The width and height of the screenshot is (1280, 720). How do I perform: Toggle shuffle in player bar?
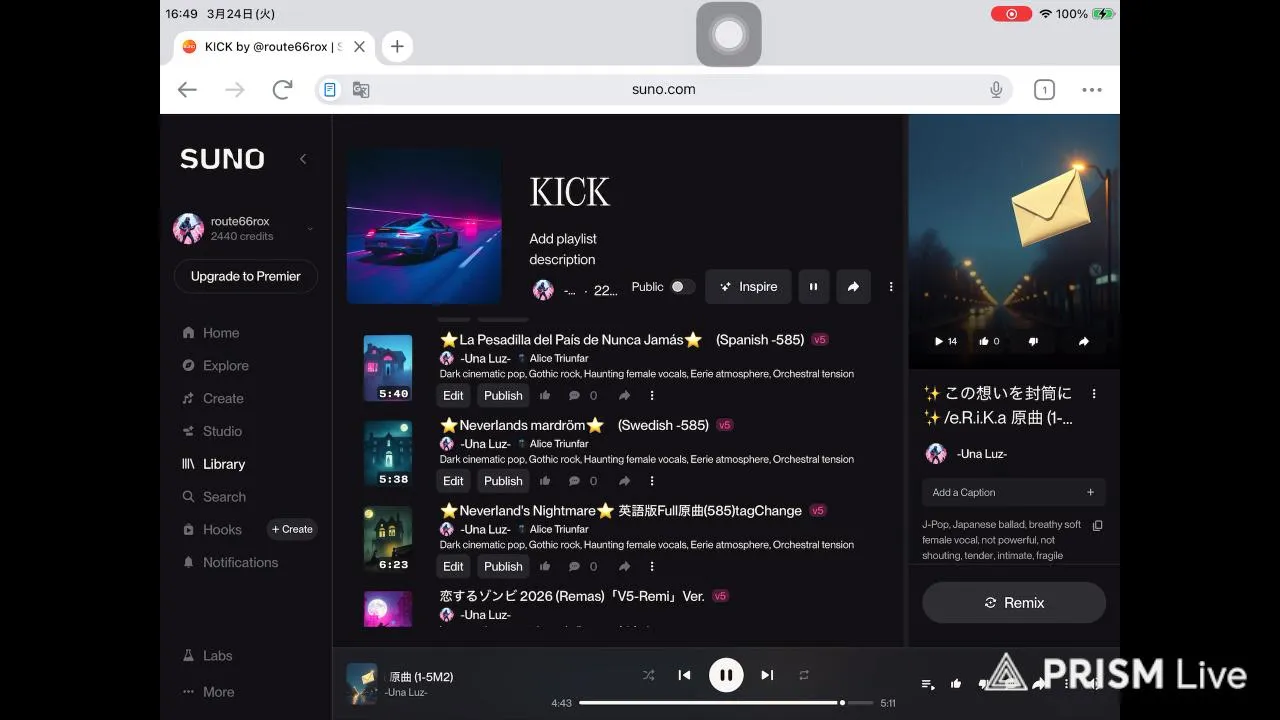click(648, 675)
